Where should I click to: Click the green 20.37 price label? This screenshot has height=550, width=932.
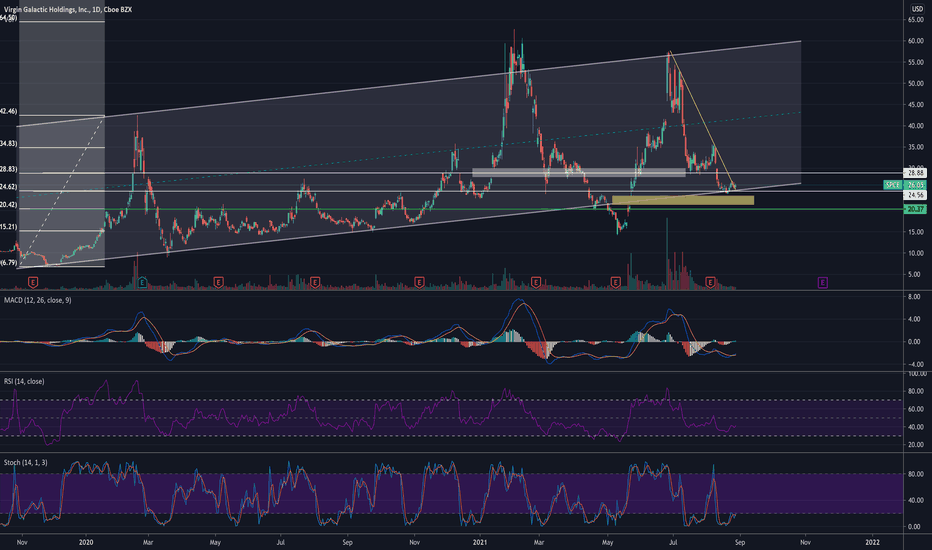pyautogui.click(x=915, y=209)
